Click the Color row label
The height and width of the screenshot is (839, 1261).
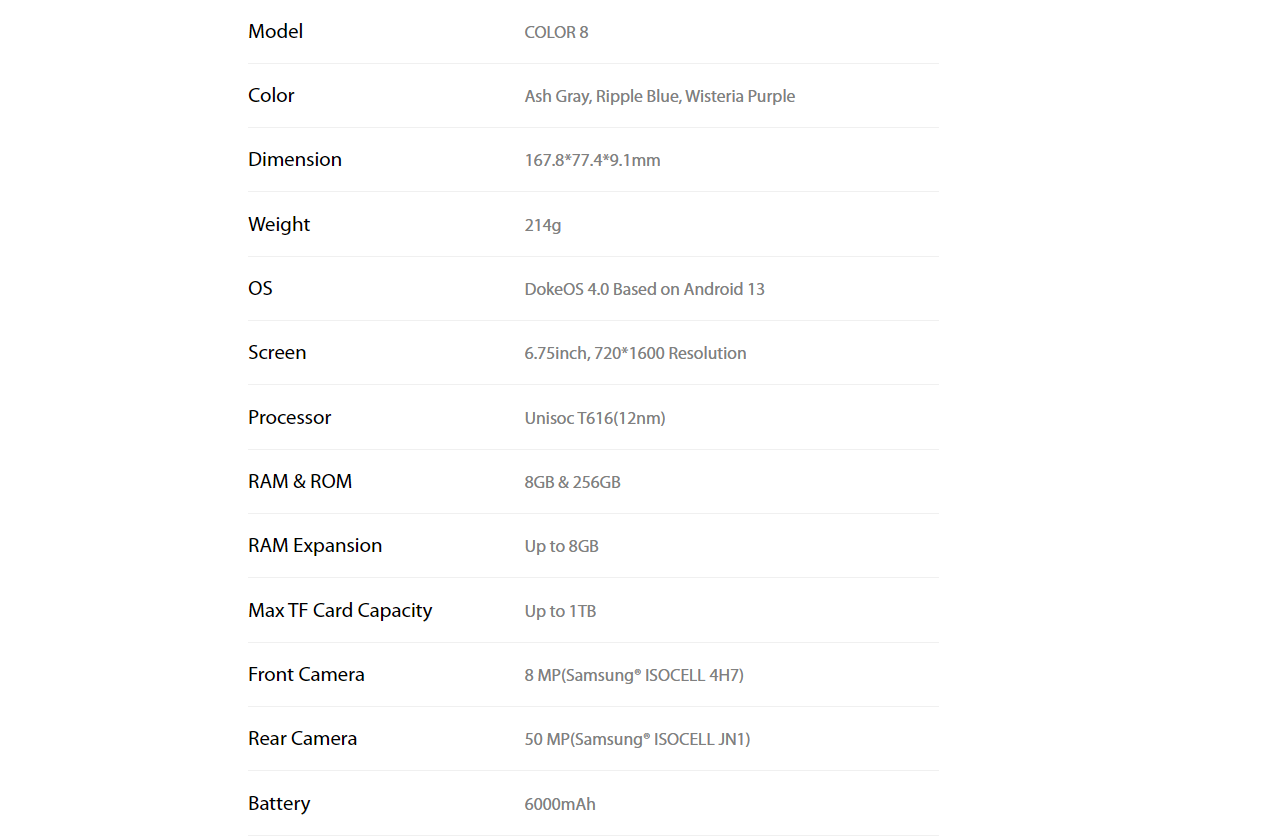(271, 95)
